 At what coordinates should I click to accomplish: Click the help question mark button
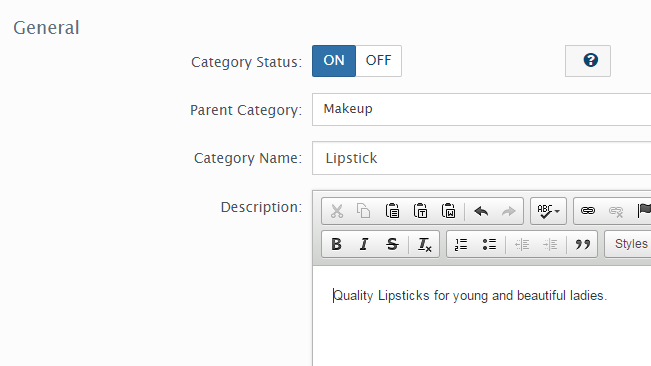click(588, 61)
